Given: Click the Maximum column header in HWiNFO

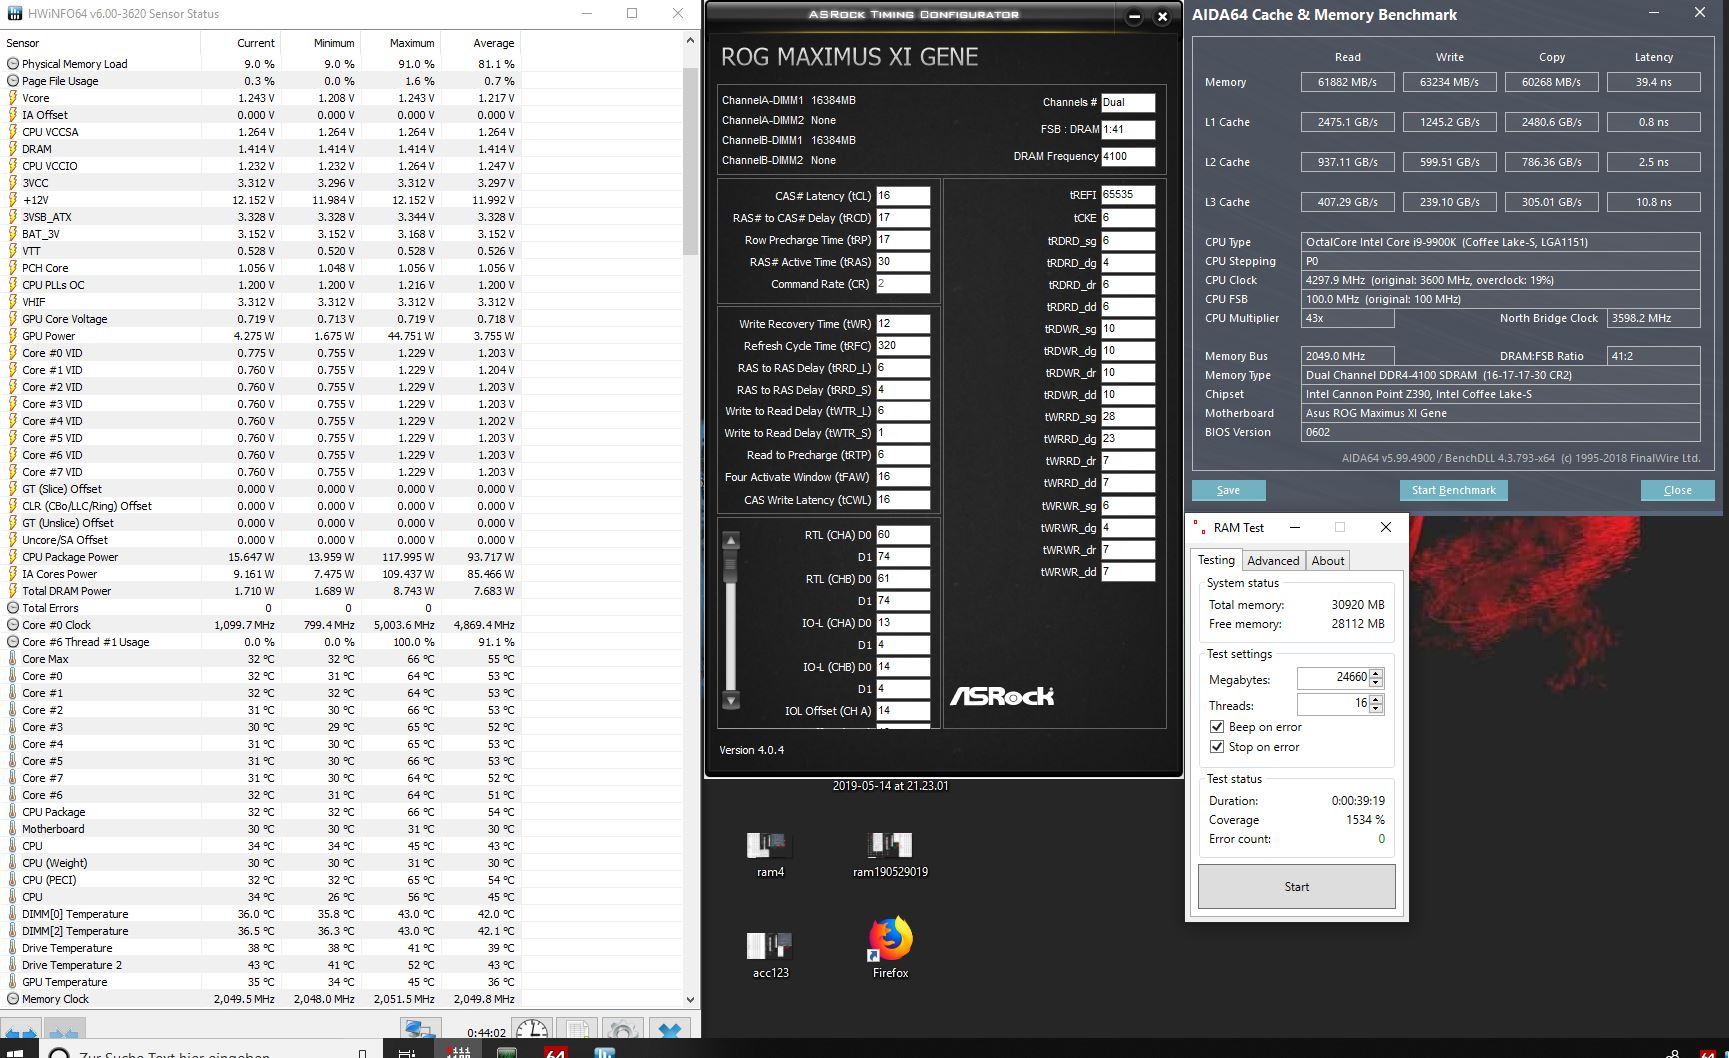Looking at the screenshot, I should coord(400,43).
